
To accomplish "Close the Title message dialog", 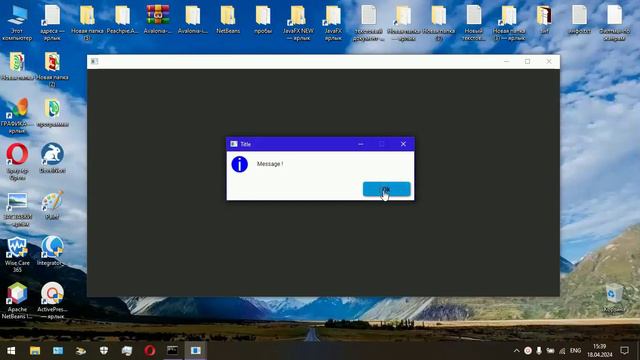I will click(x=403, y=144).
